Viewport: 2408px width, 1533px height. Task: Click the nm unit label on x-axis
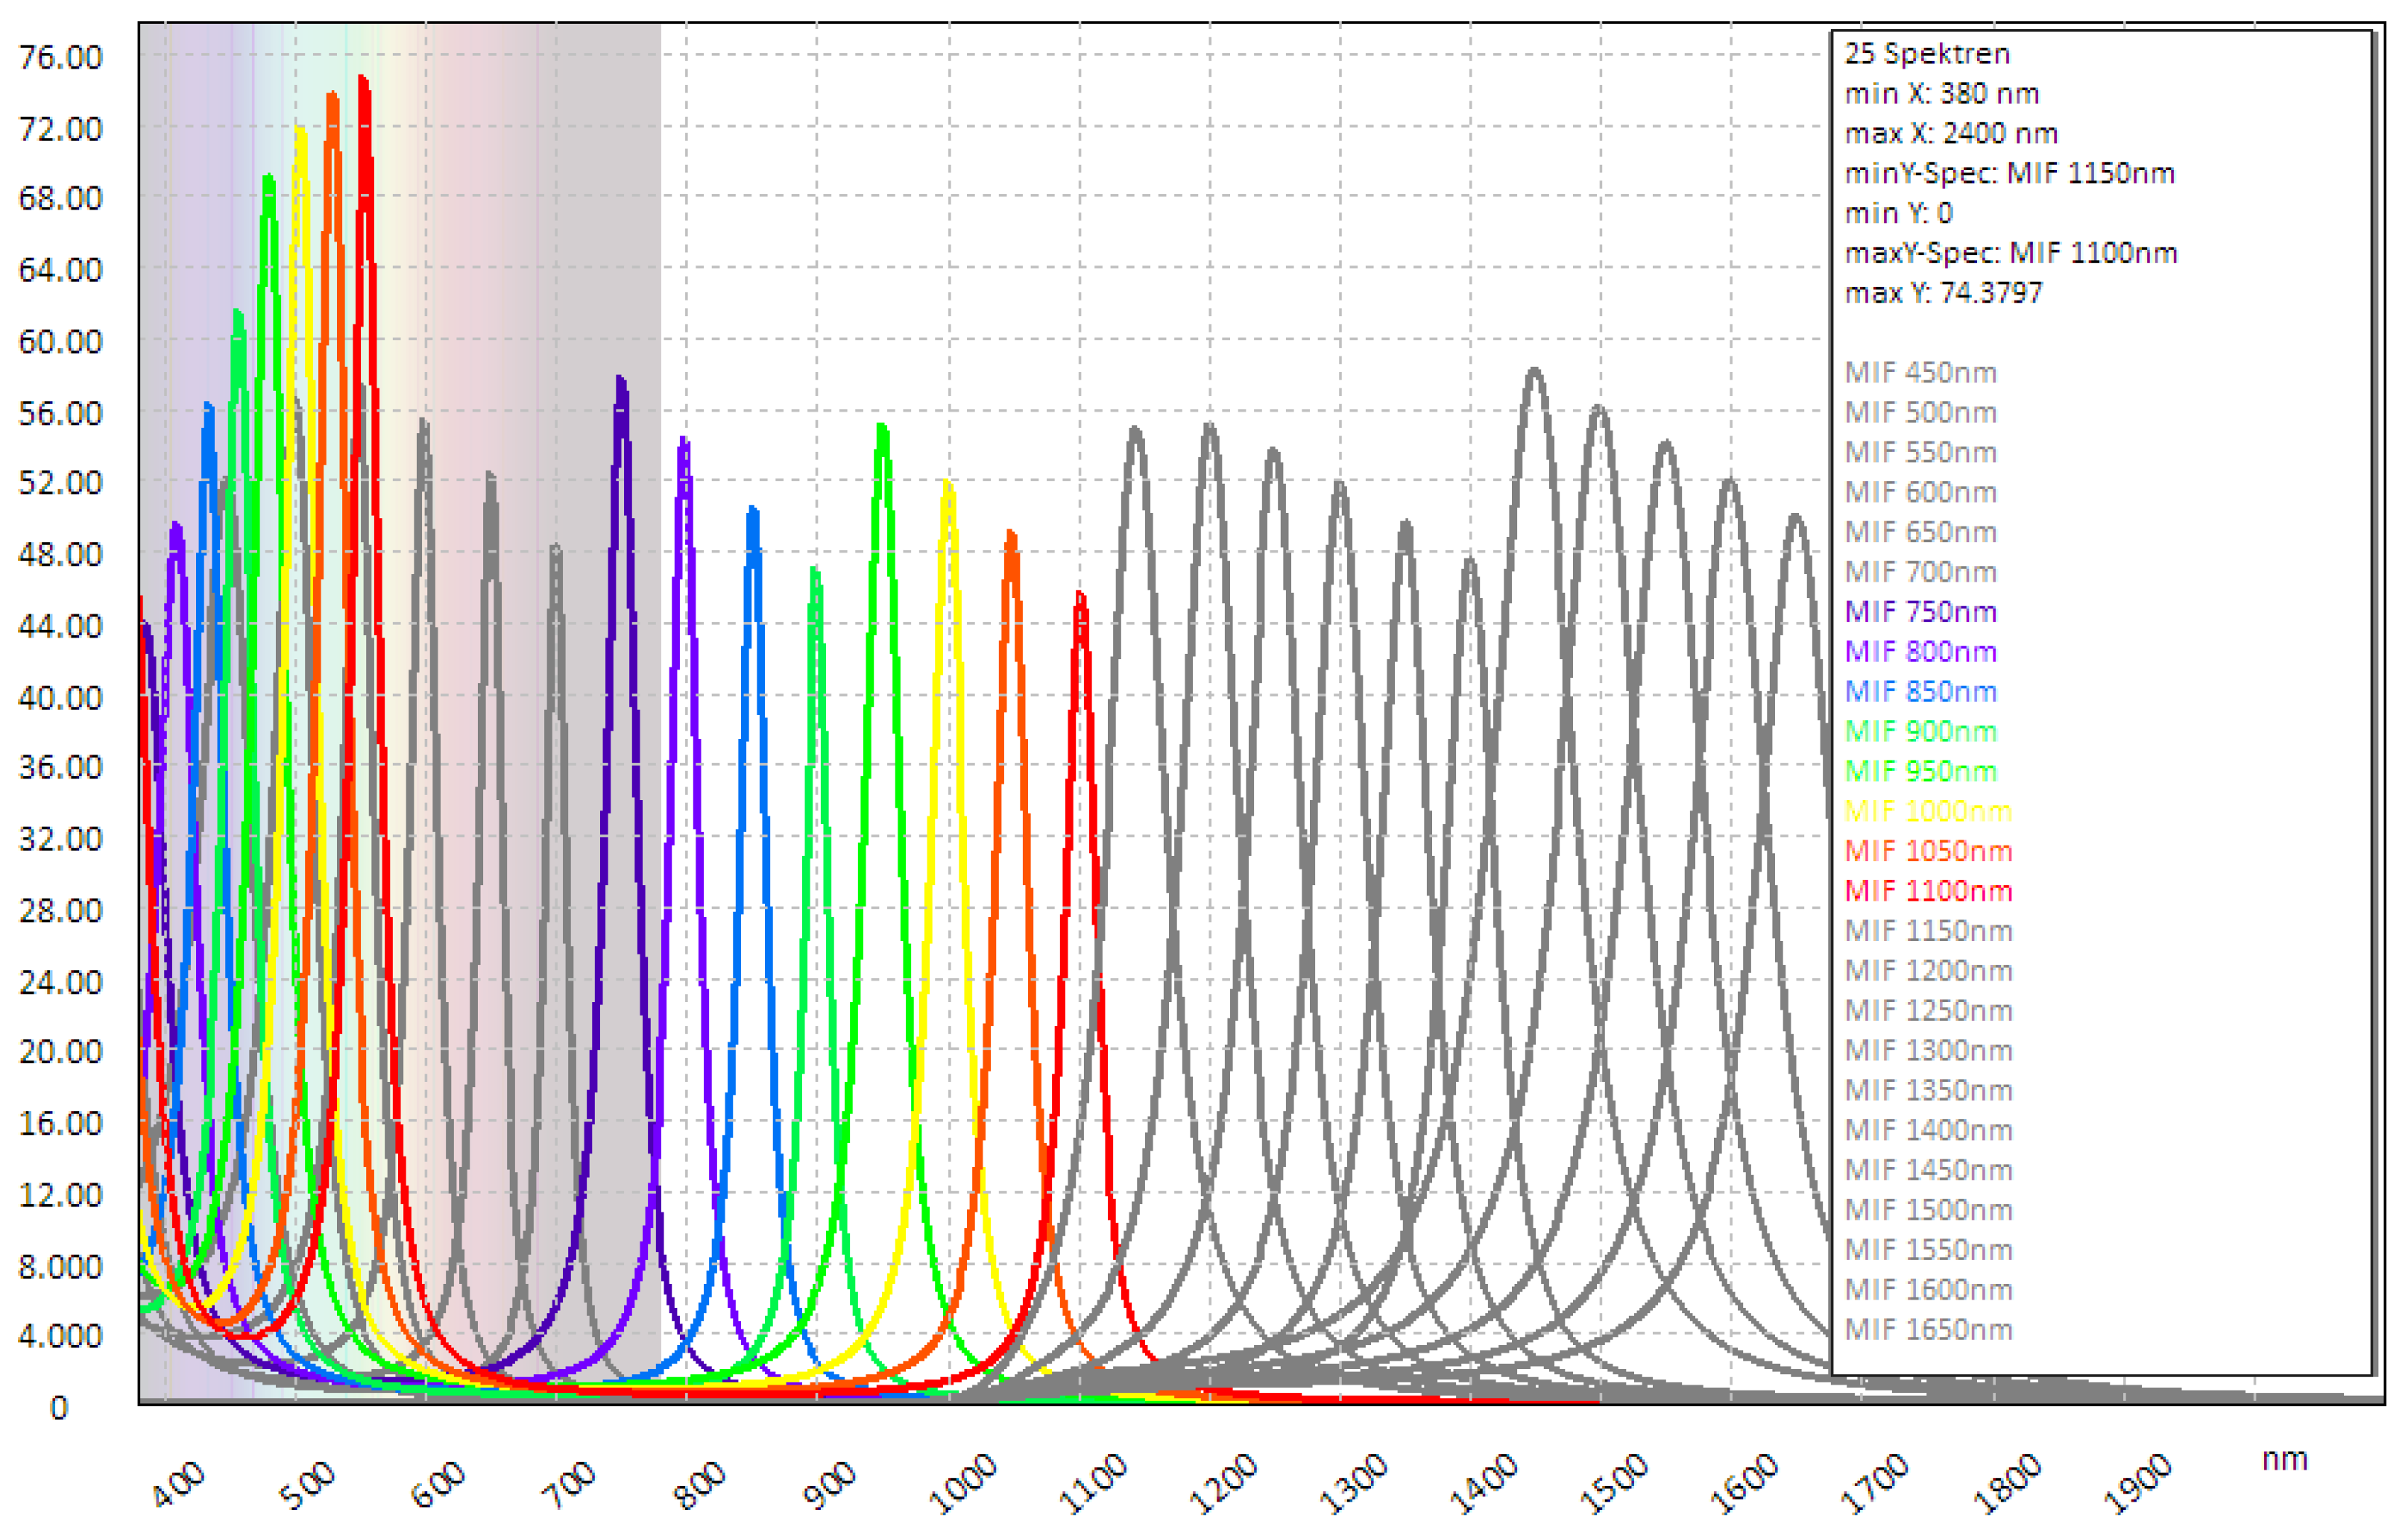(x=2284, y=1460)
